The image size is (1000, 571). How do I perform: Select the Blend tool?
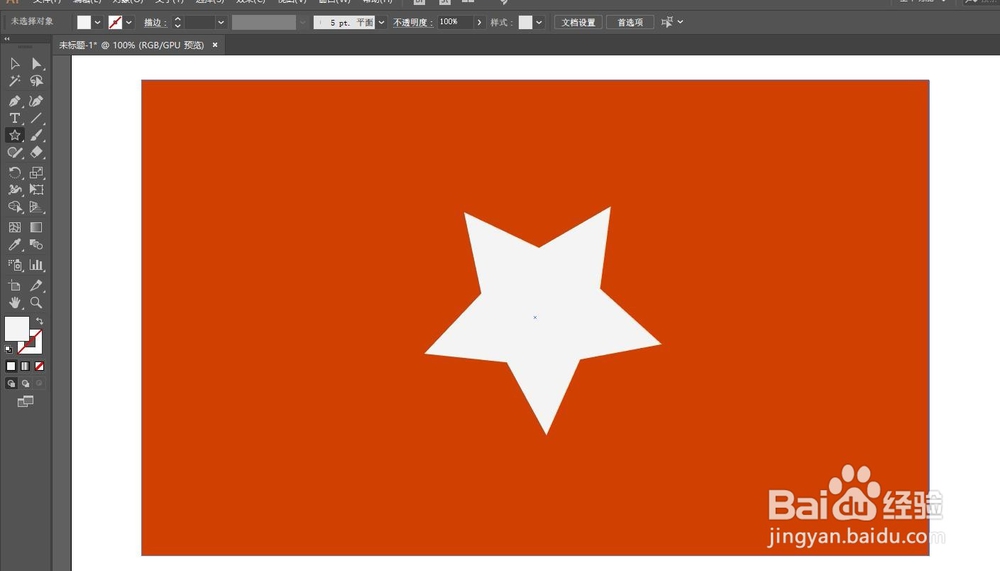point(36,245)
